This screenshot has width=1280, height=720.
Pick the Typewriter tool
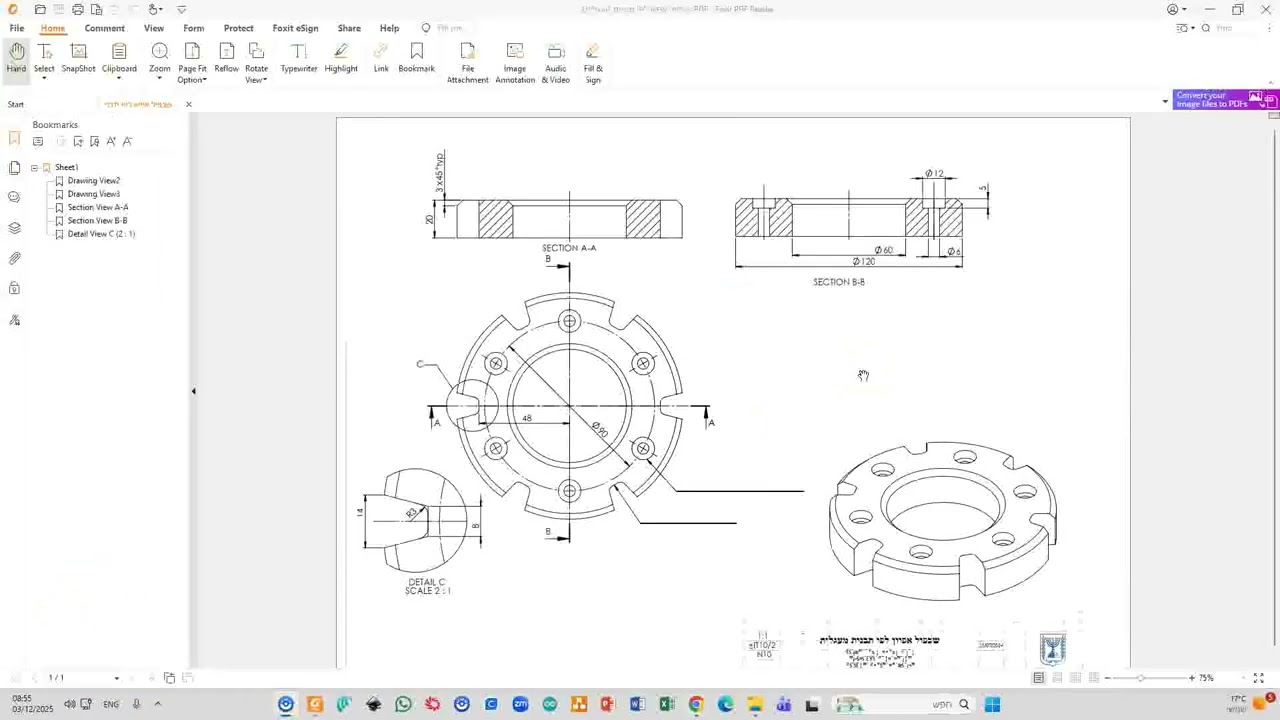tap(299, 58)
